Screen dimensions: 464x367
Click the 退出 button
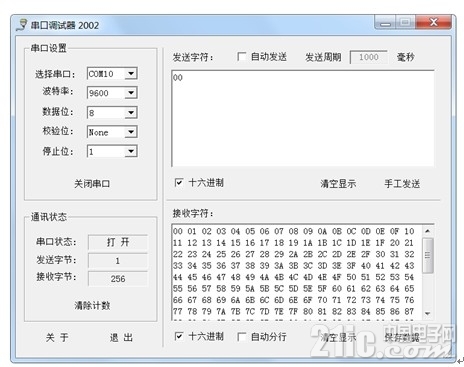click(121, 337)
